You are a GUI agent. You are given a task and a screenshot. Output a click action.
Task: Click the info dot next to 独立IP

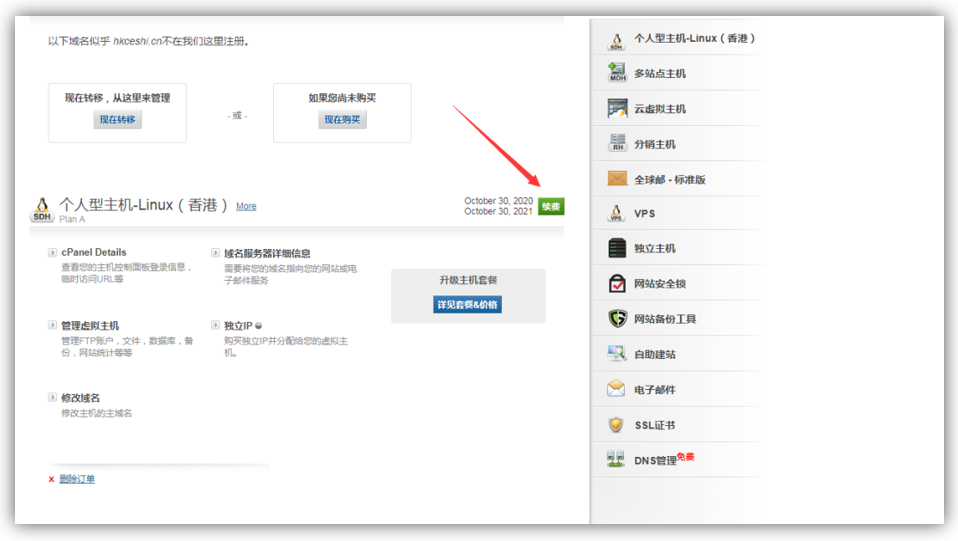(x=258, y=326)
